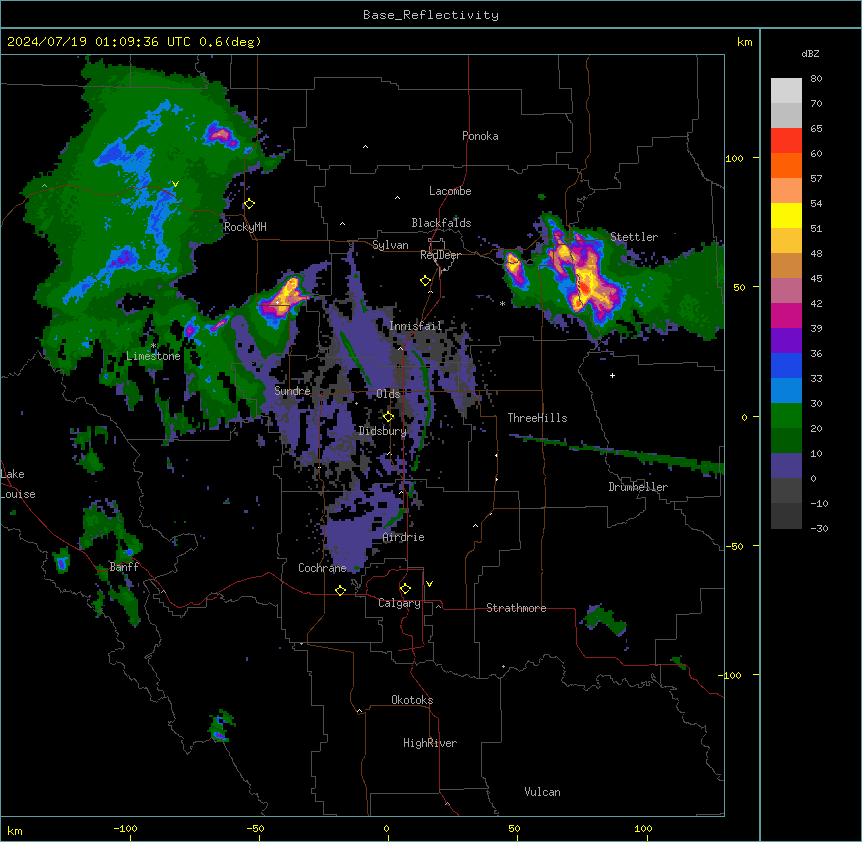Click the Lacombe city label
Screen dimensions: 862x842
(450, 191)
